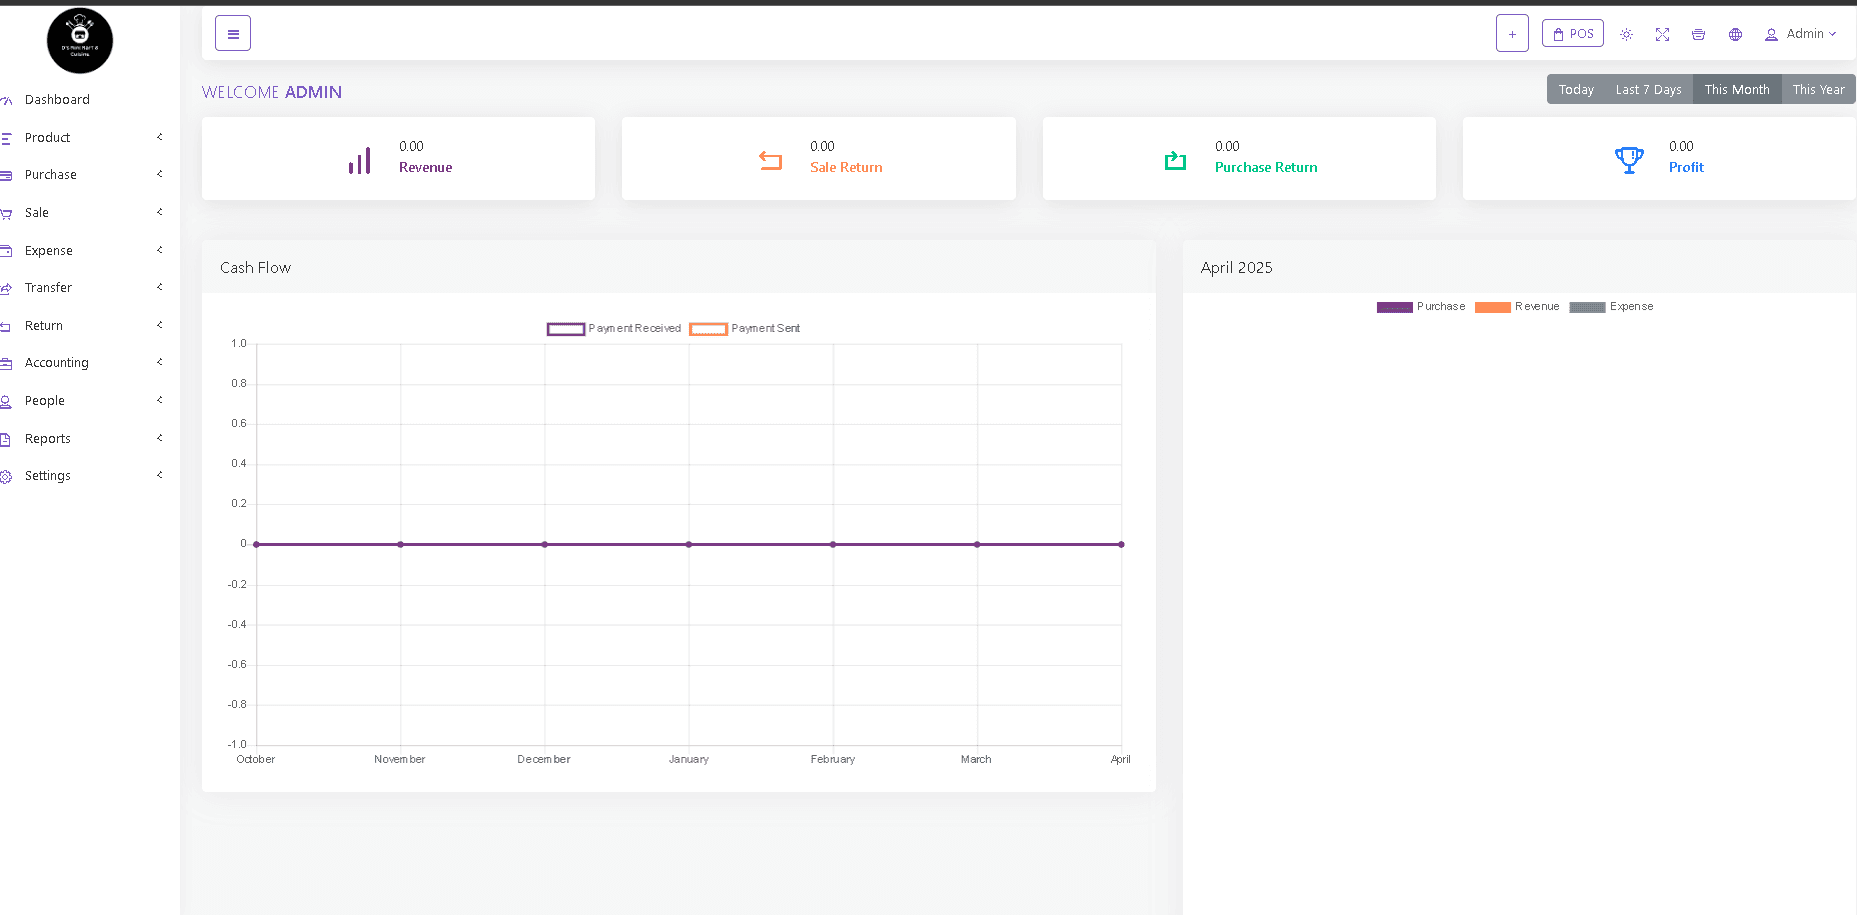Expand the Purchase menu chevron

[x=159, y=174]
